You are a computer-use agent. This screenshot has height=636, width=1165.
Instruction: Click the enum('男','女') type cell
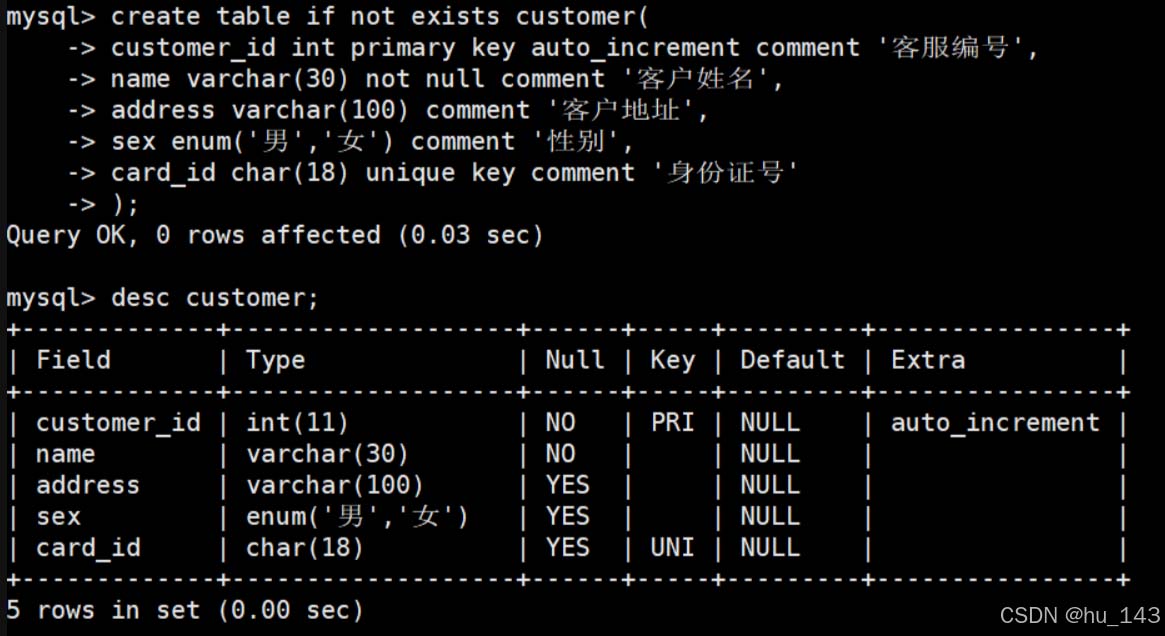point(357,517)
